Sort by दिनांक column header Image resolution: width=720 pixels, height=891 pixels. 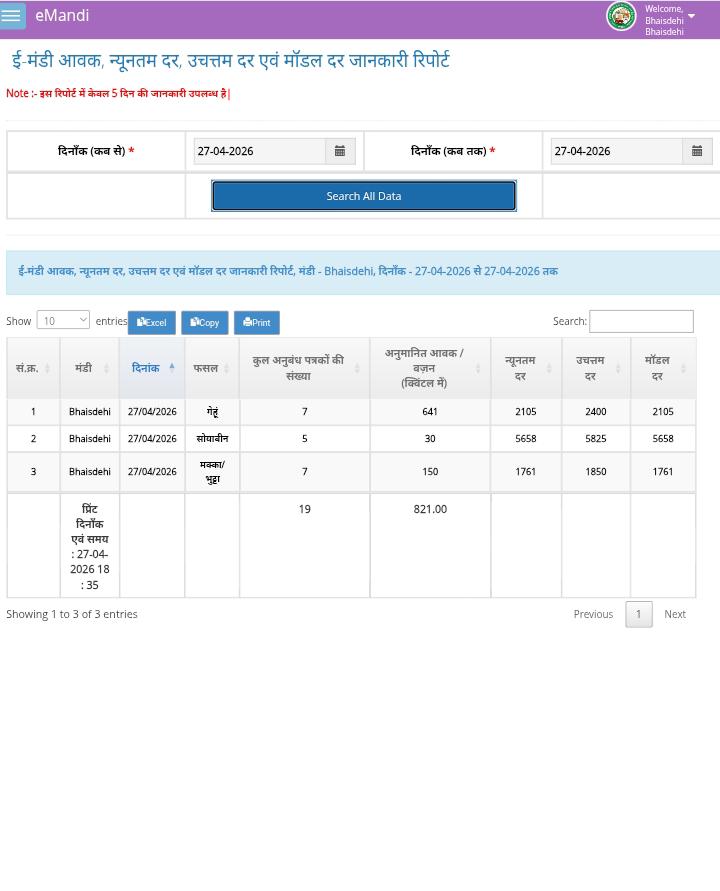[x=151, y=368]
